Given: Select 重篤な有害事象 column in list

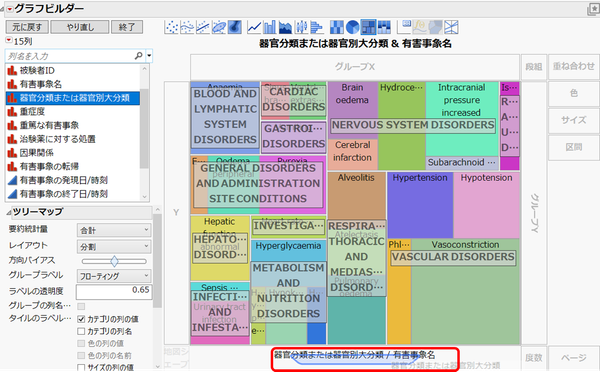Looking at the screenshot, I should 73,125.
